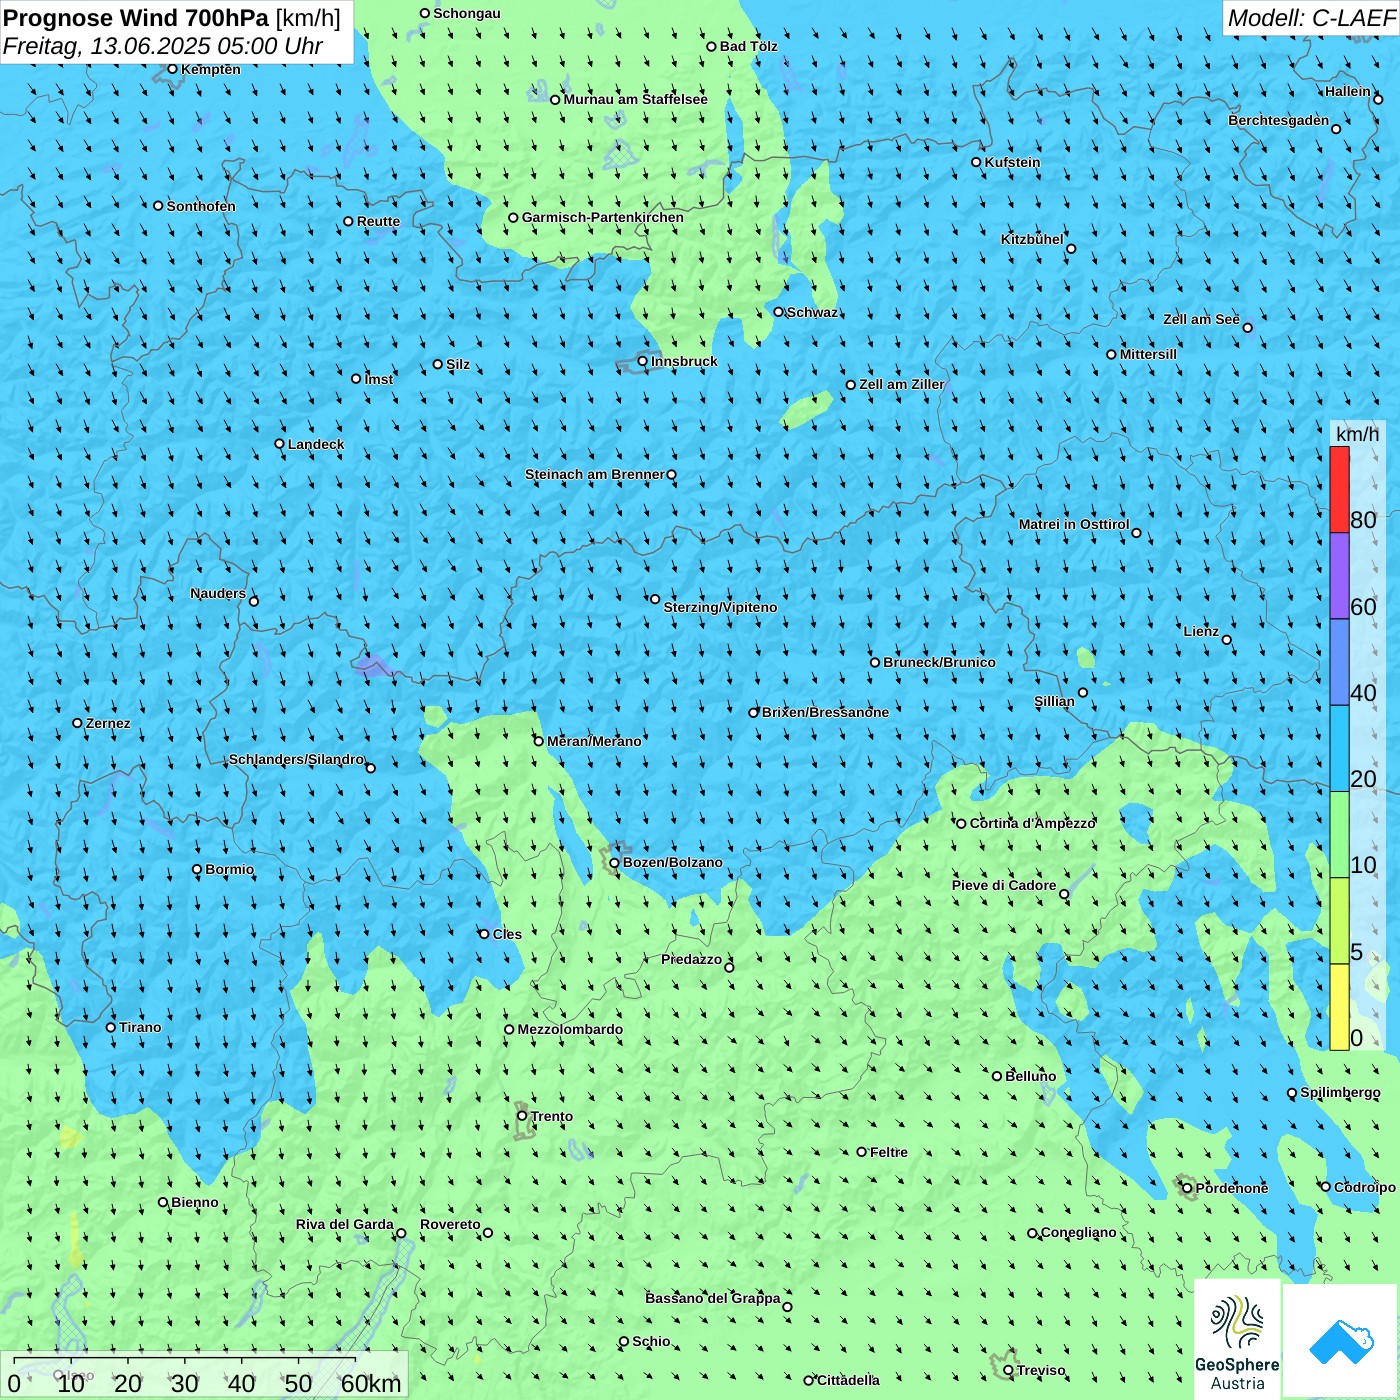Viewport: 1400px width, 1400px height.
Task: Click the 'Meran/Merano' map label
Action: point(594,741)
